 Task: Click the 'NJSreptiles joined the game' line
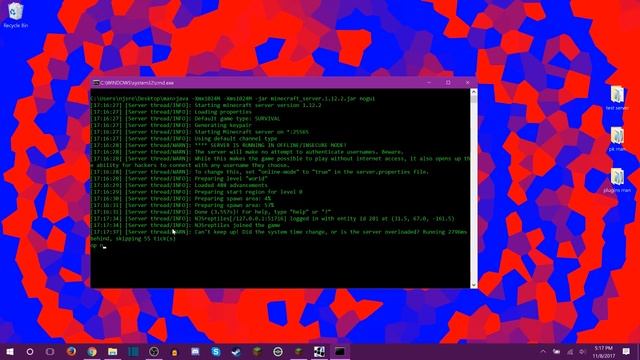click(x=185, y=225)
